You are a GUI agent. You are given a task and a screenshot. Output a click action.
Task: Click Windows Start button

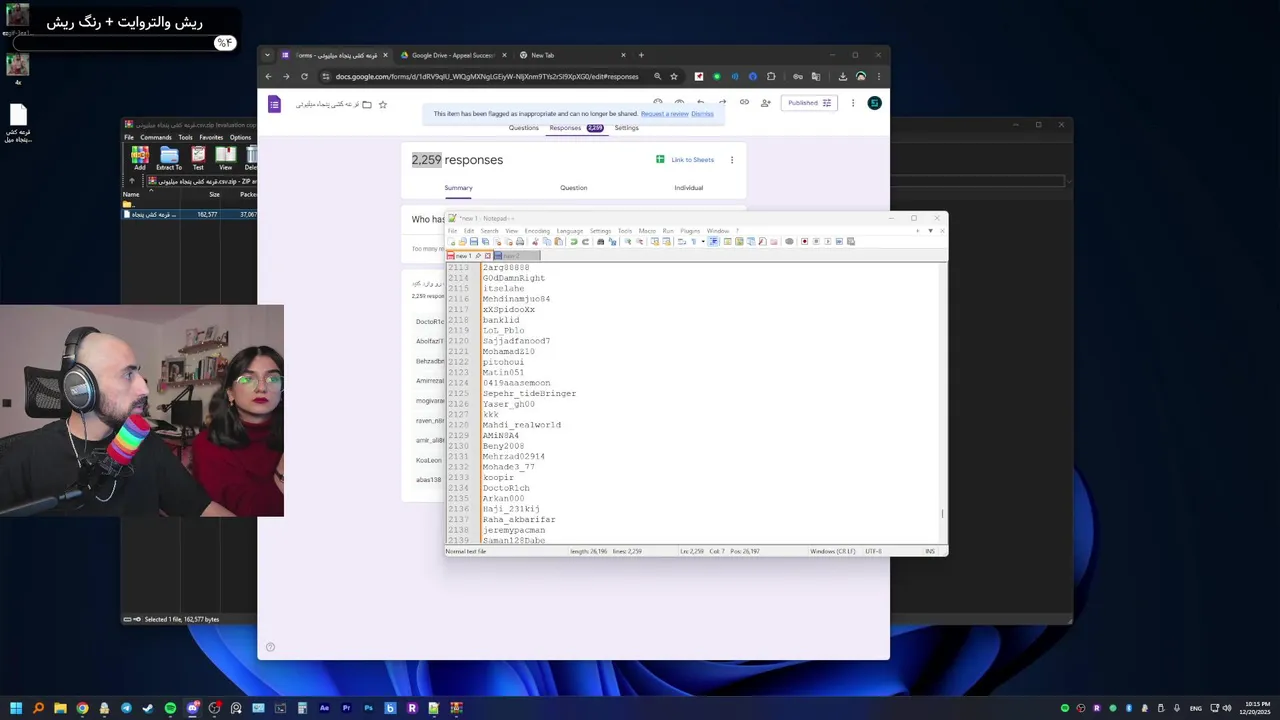pyautogui.click(x=16, y=708)
